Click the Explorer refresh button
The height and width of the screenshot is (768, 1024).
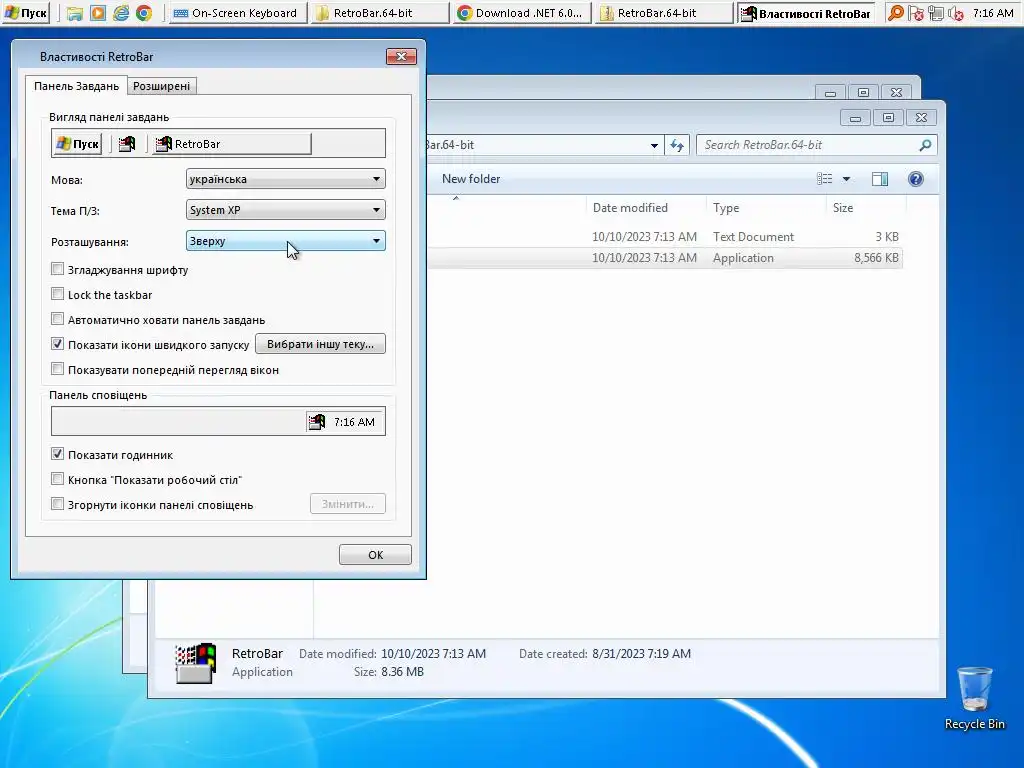[677, 145]
